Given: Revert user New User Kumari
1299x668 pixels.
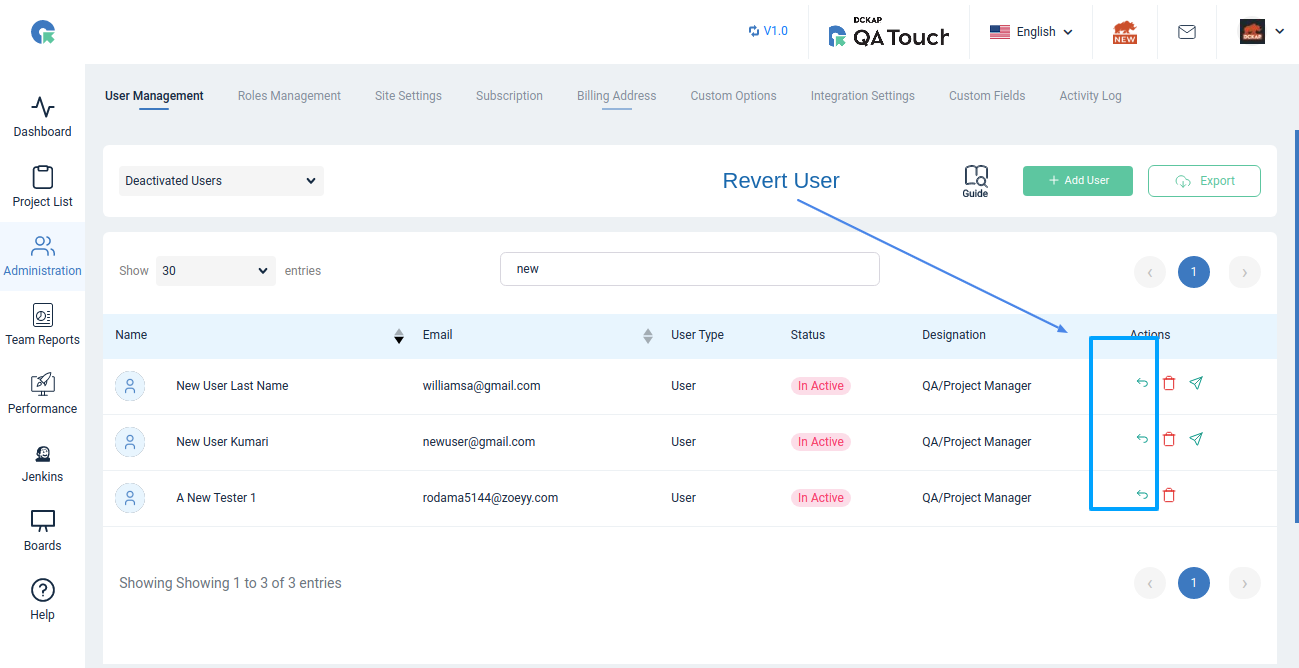Looking at the screenshot, I should [1142, 439].
